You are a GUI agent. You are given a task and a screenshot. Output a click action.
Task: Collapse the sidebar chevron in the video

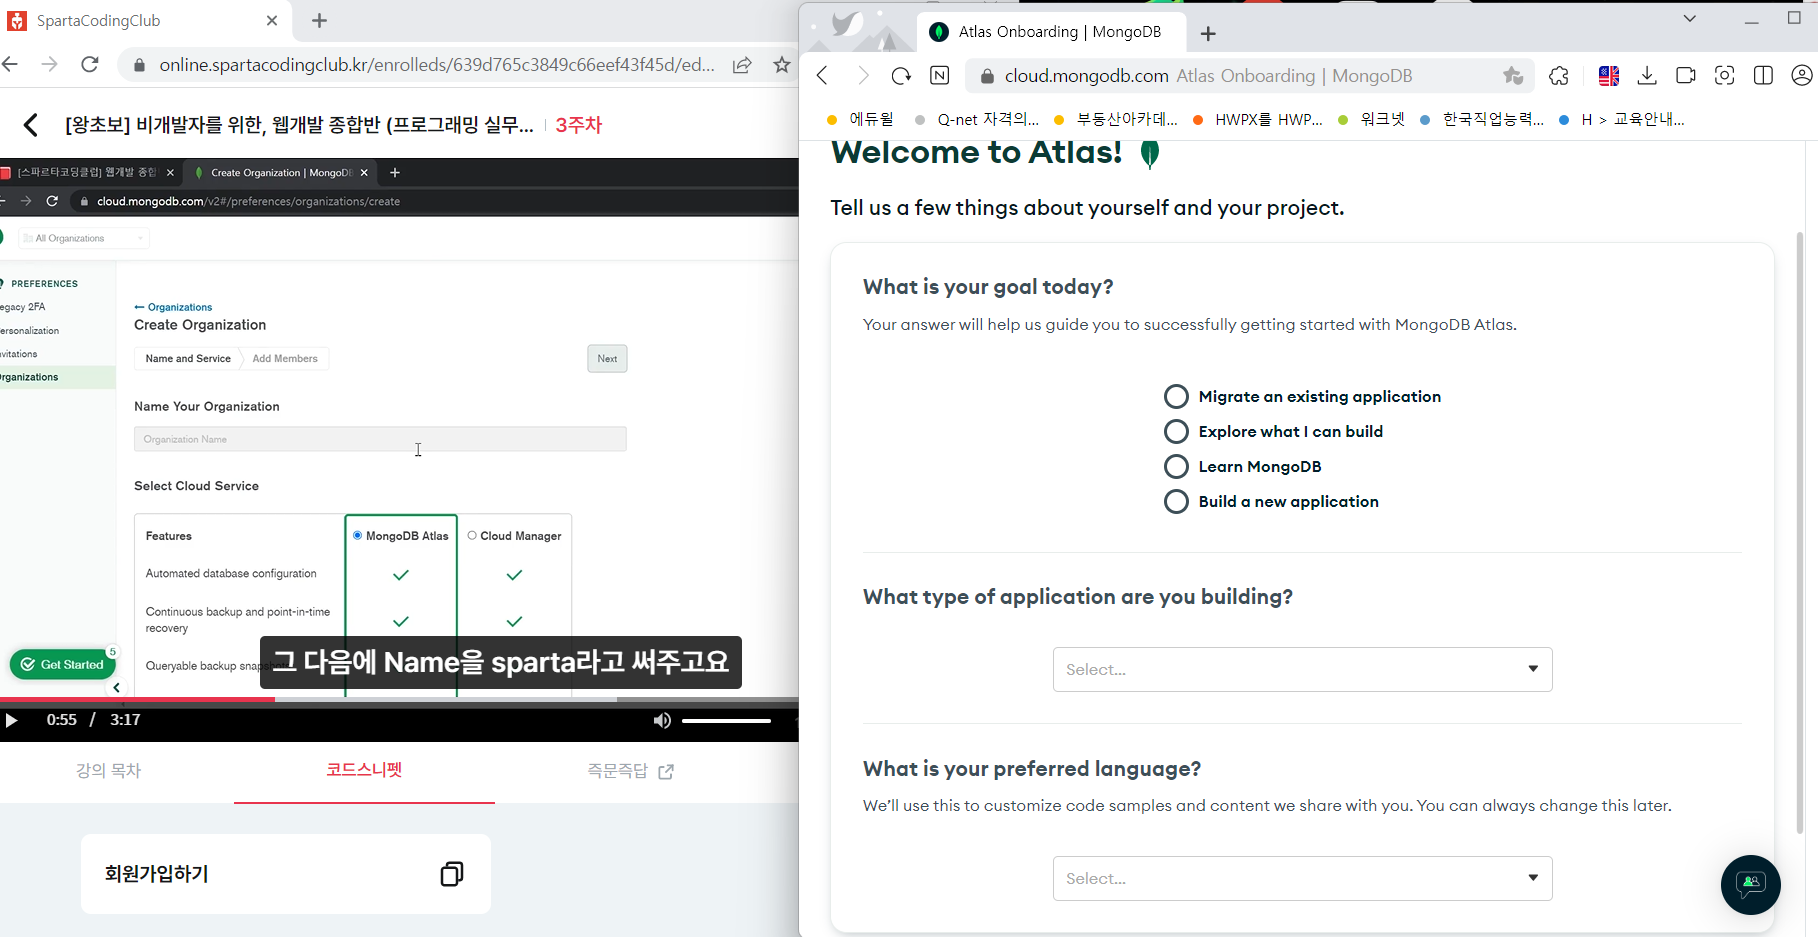pos(117,688)
